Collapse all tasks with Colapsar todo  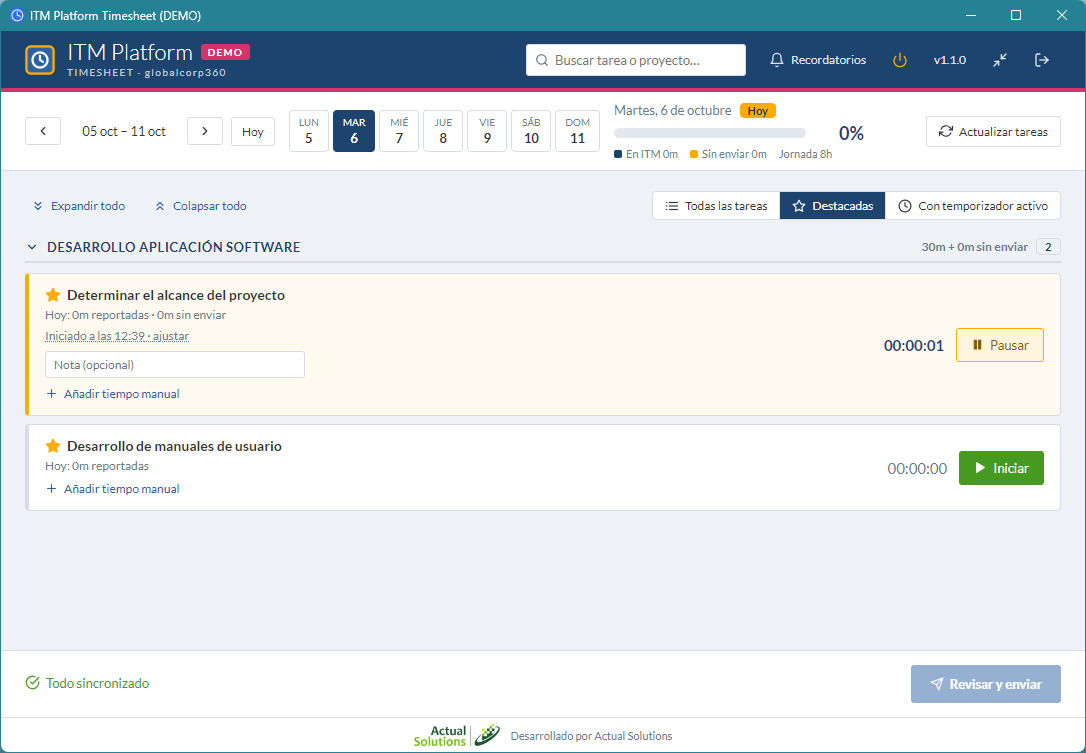pos(201,206)
